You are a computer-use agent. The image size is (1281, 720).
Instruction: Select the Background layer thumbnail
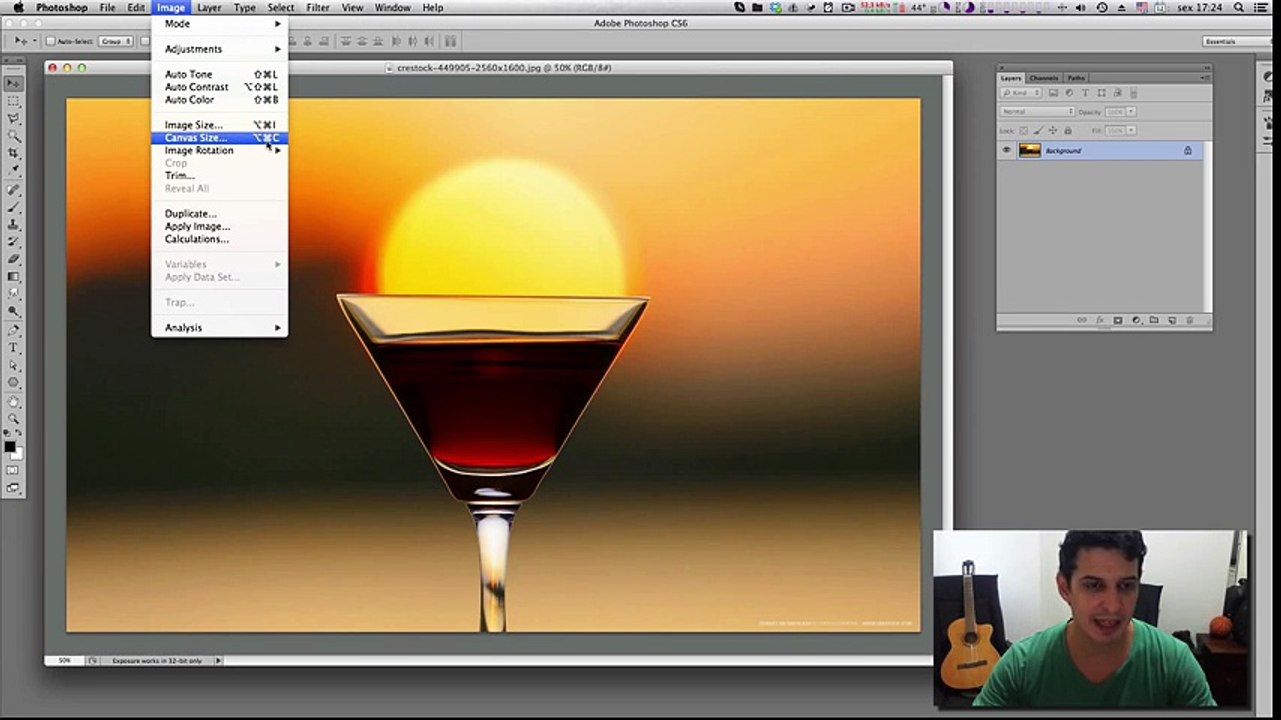[x=1030, y=150]
